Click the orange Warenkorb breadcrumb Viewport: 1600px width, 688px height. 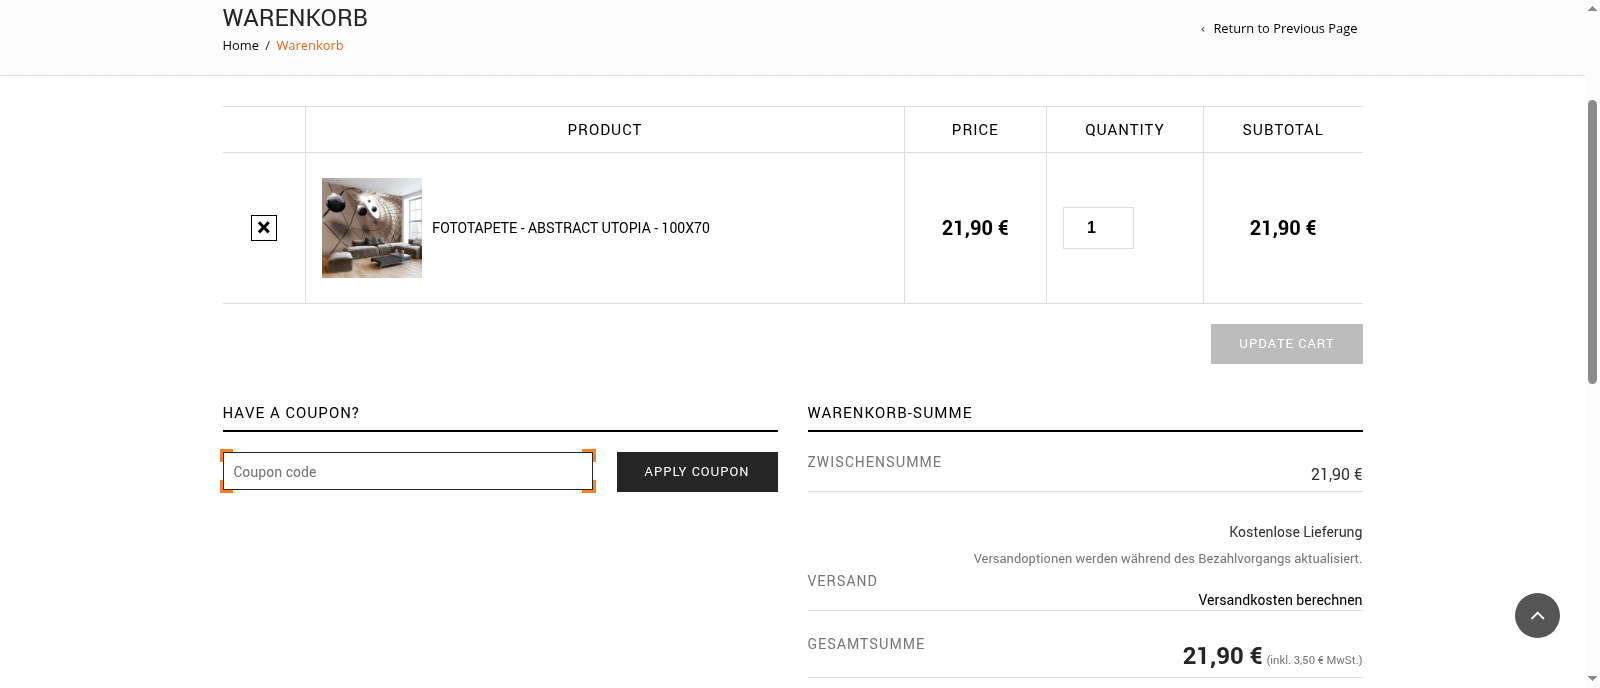coord(310,46)
